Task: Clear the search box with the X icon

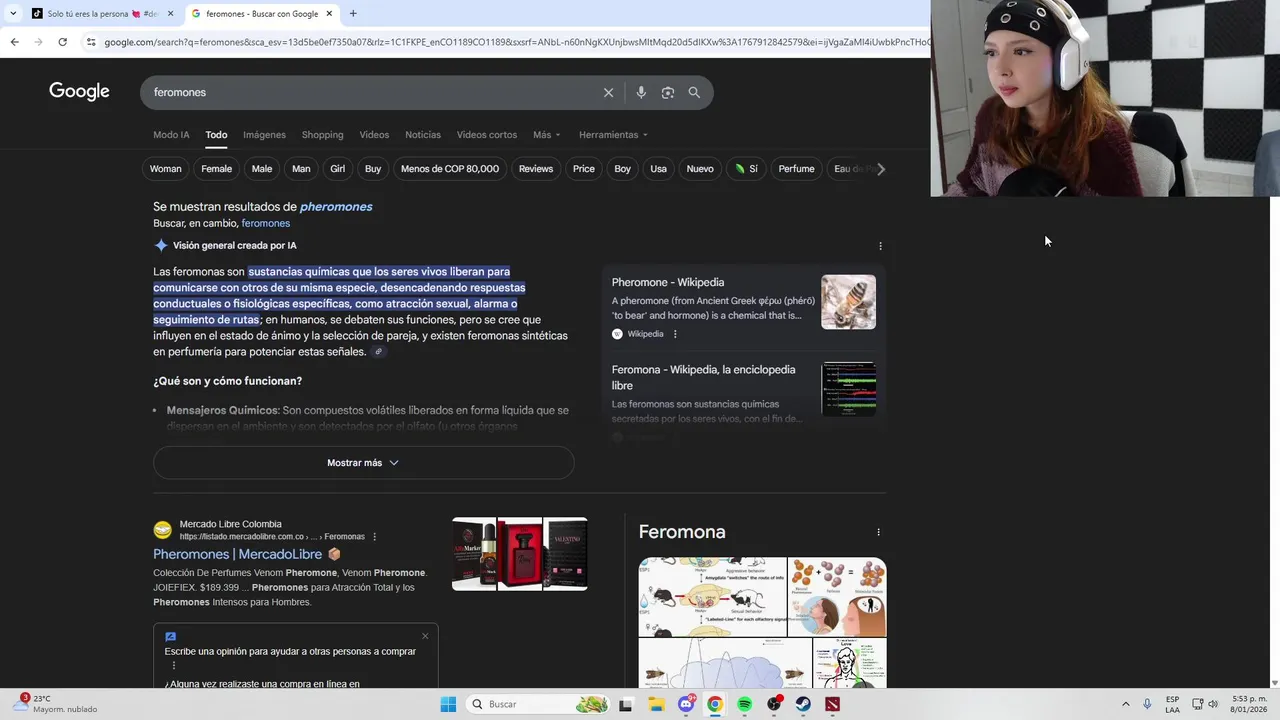Action: click(608, 92)
